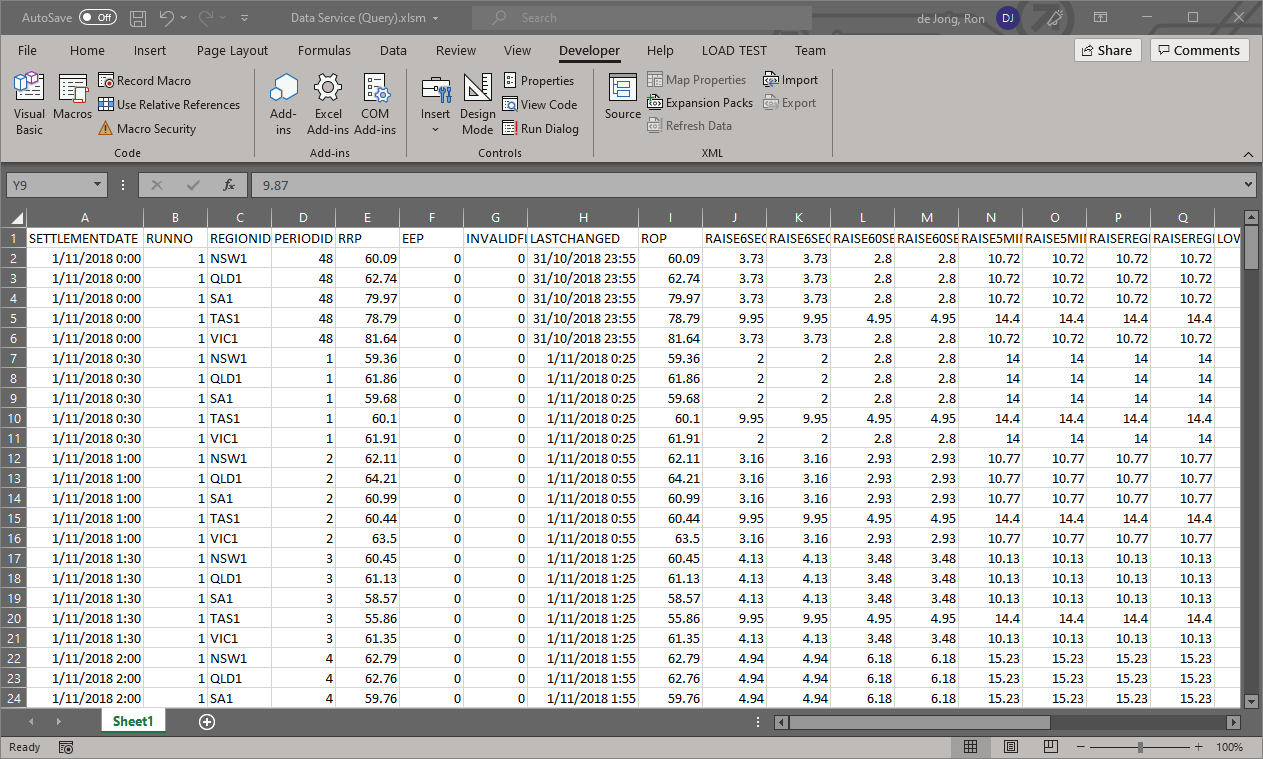This screenshot has height=759, width=1263.
Task: Toggle AutoSave switch
Action: point(97,17)
